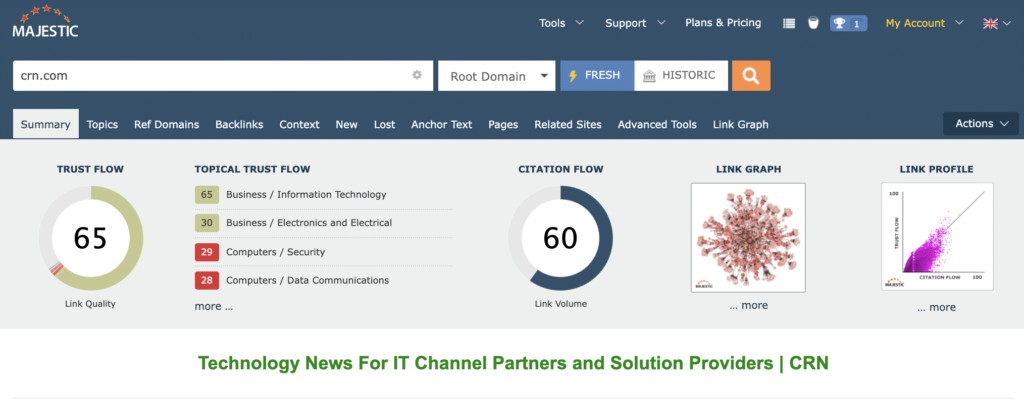Open the language chevron dropdown
The height and width of the screenshot is (404, 1024).
1008,23
